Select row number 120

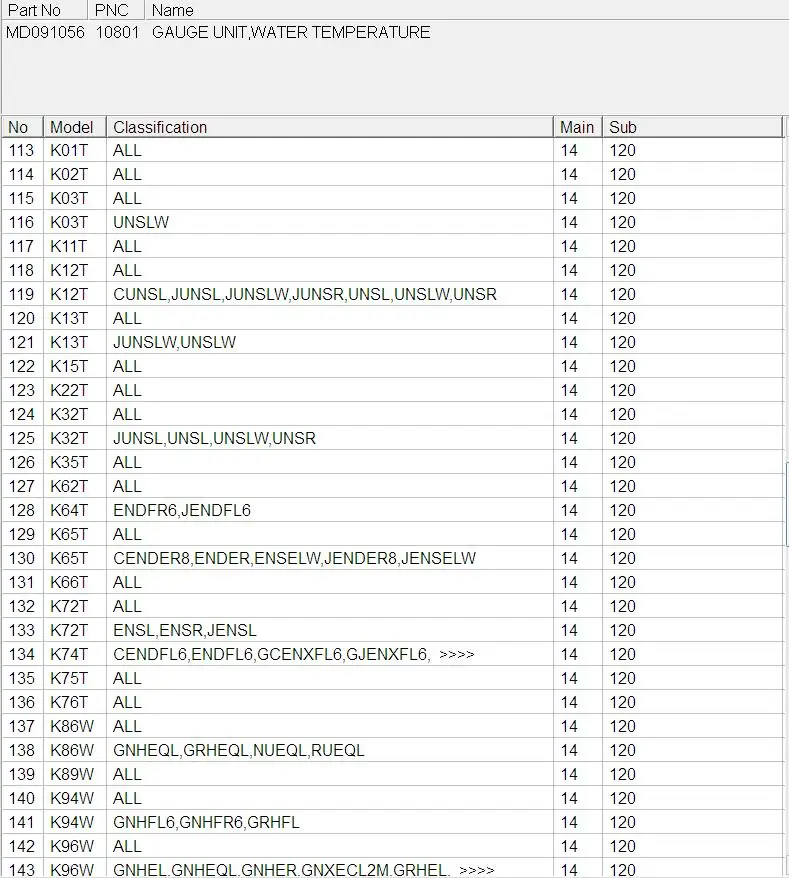(21, 319)
